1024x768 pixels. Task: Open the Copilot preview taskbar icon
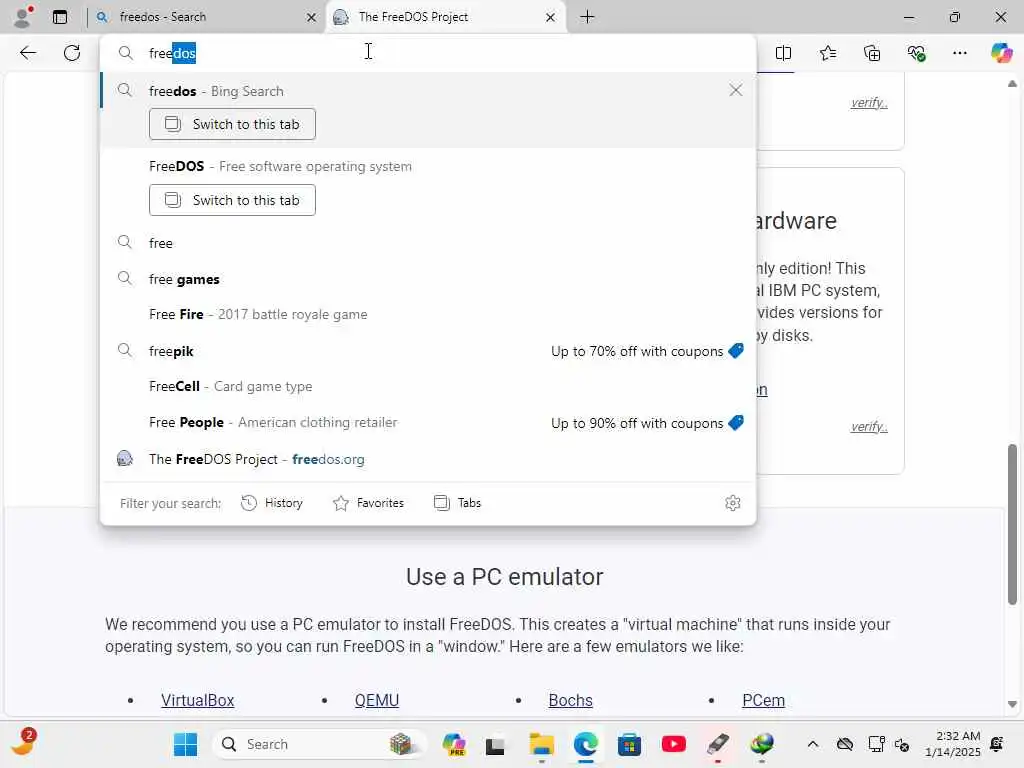tap(453, 744)
